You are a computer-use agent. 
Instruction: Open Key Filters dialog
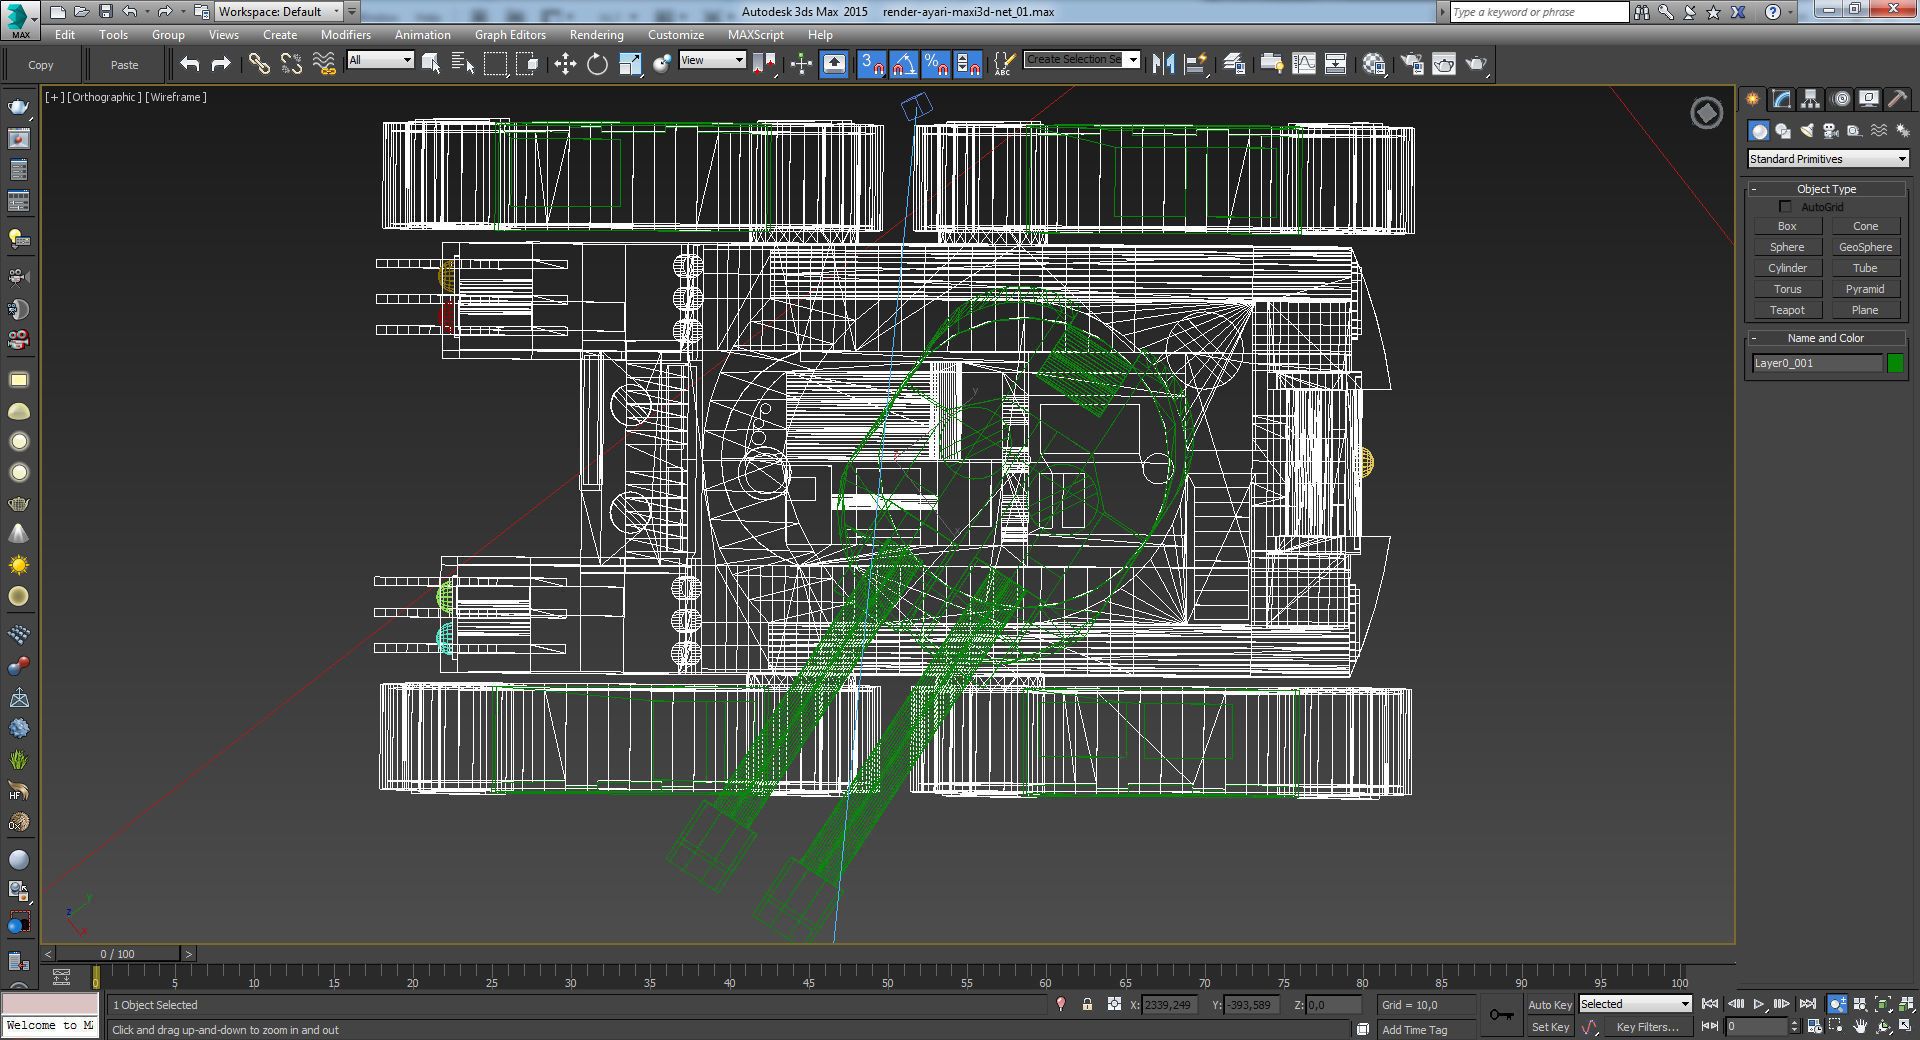tap(1647, 1027)
